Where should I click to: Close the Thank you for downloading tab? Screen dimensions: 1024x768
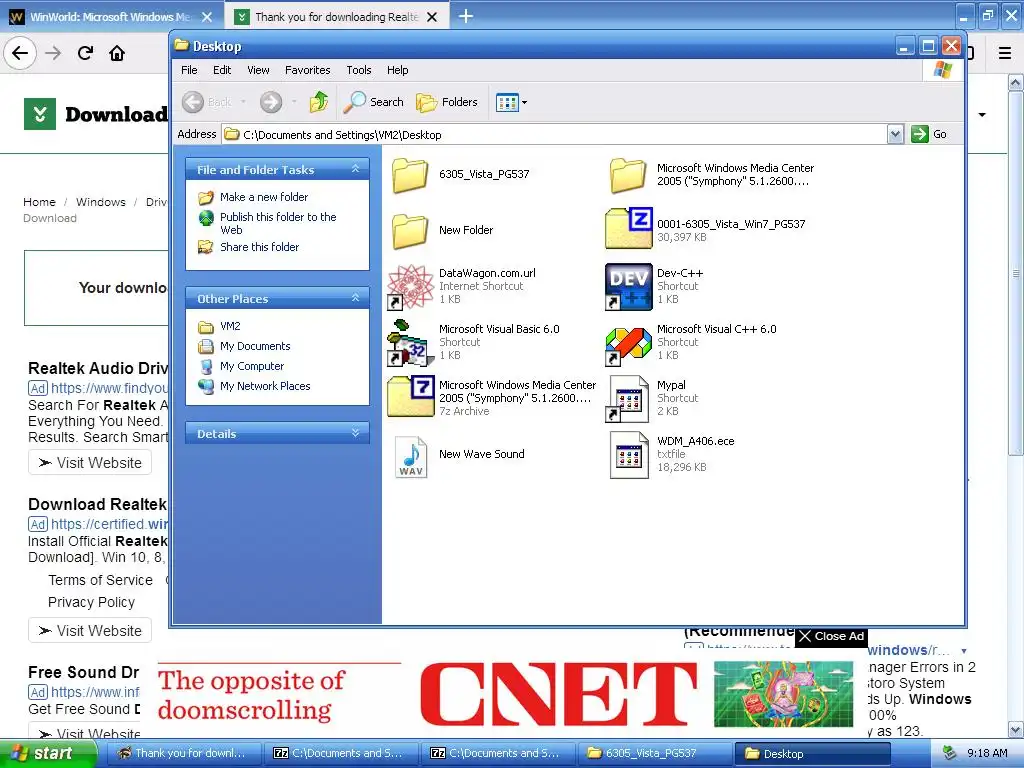click(x=432, y=17)
